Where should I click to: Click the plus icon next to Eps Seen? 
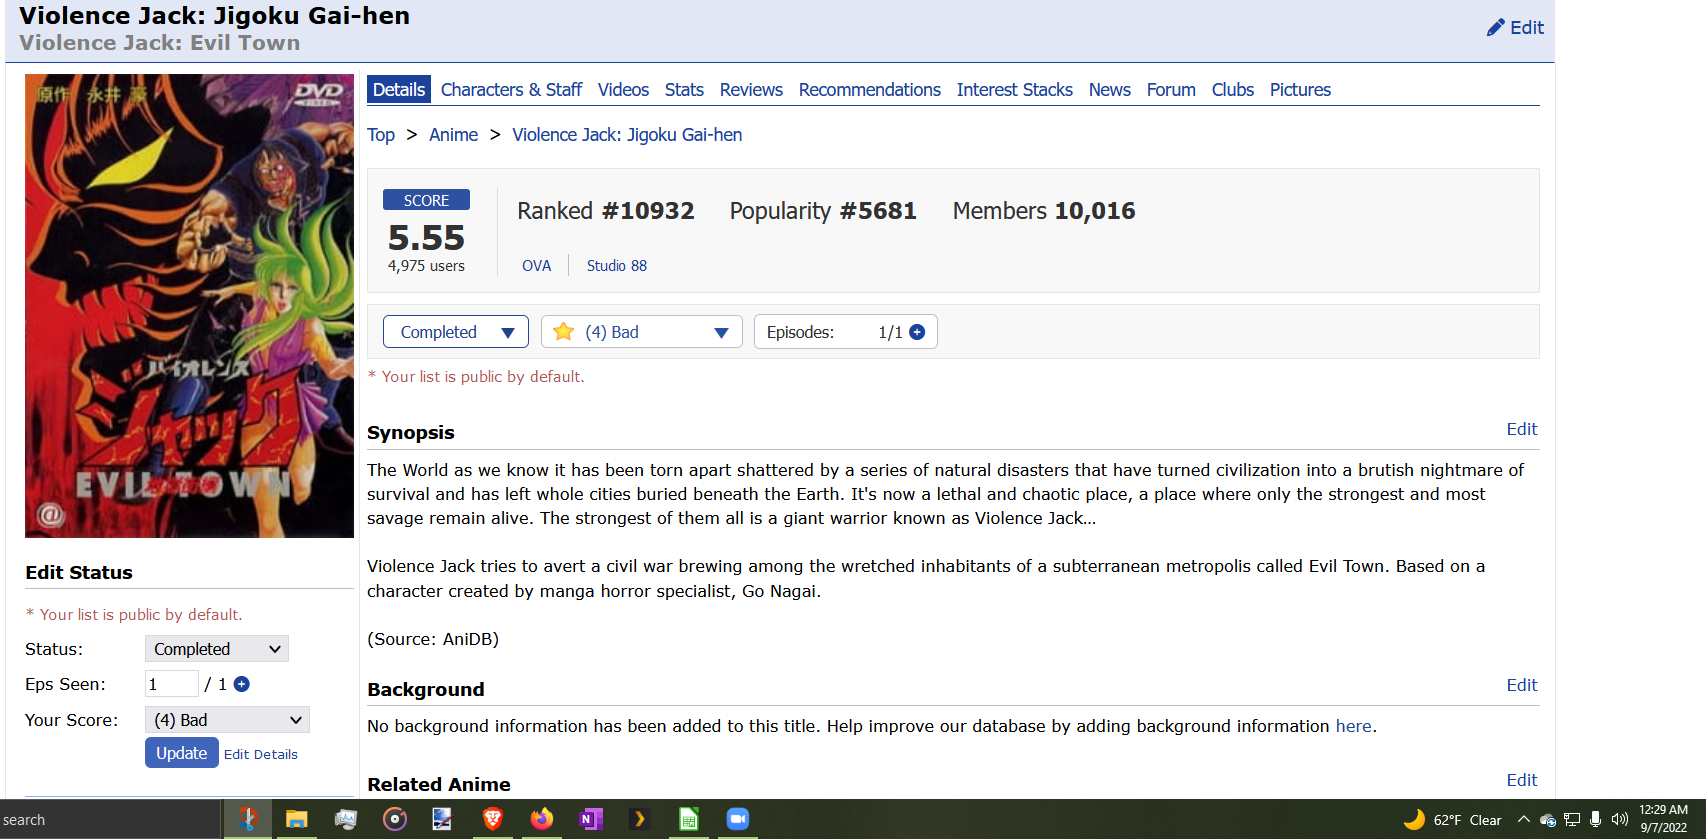point(241,684)
